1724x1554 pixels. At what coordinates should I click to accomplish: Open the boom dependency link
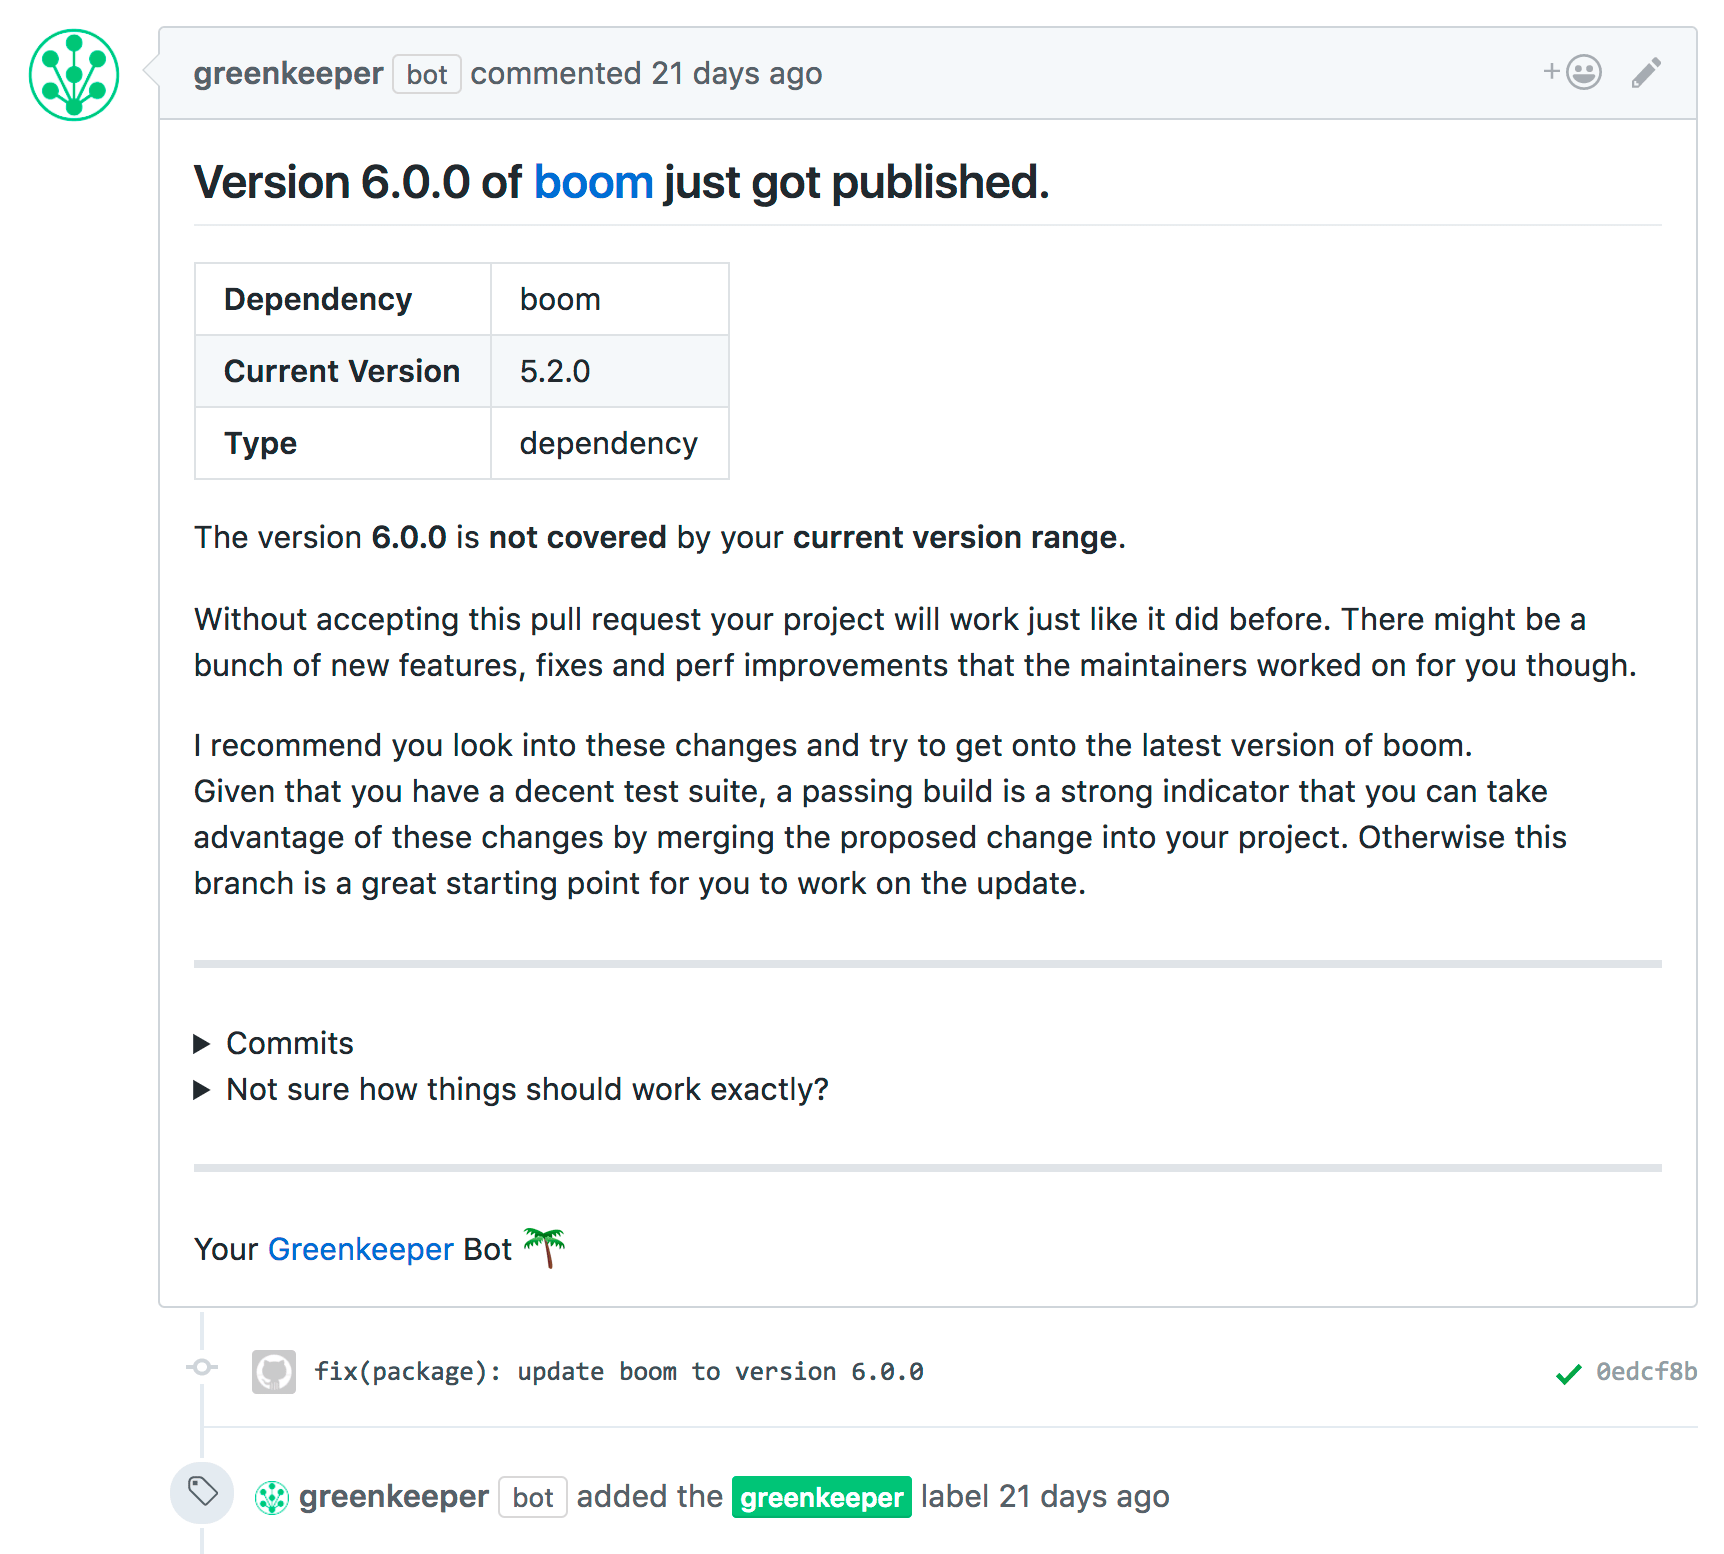tap(593, 182)
